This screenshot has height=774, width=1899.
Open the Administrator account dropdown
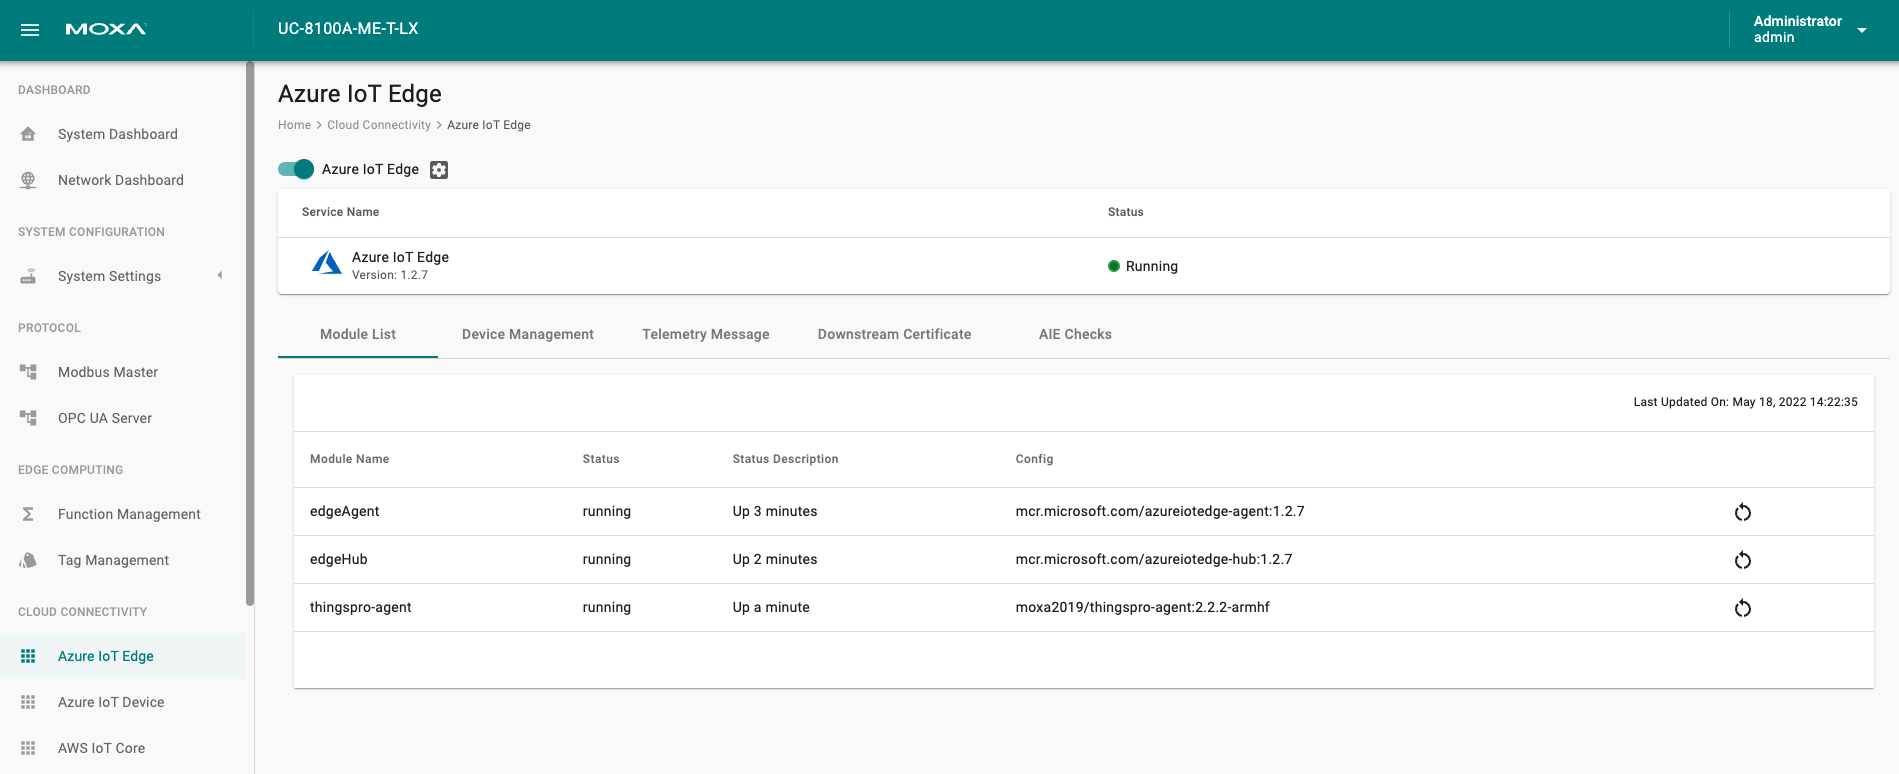(x=1810, y=30)
